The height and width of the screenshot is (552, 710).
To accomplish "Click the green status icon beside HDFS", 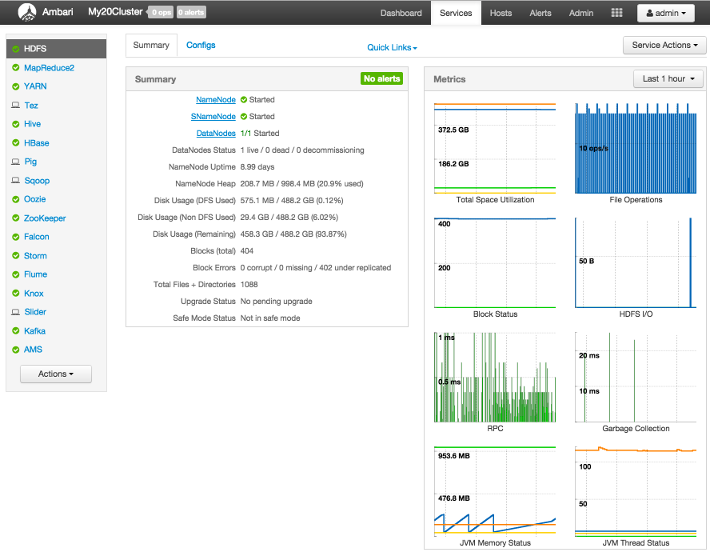I will pos(15,49).
